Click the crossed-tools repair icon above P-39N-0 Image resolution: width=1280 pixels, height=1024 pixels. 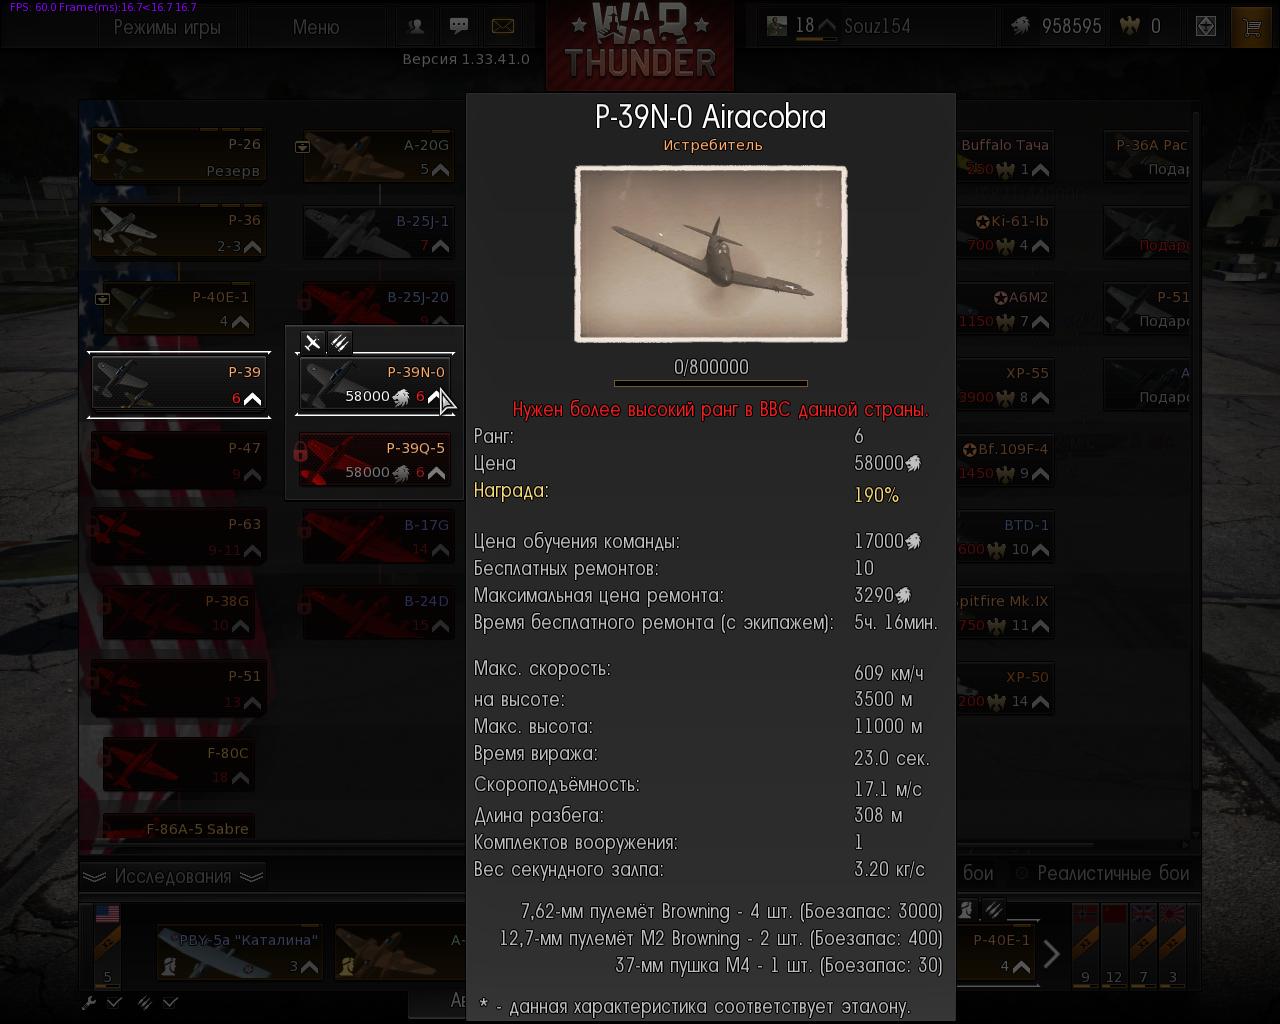pos(313,343)
